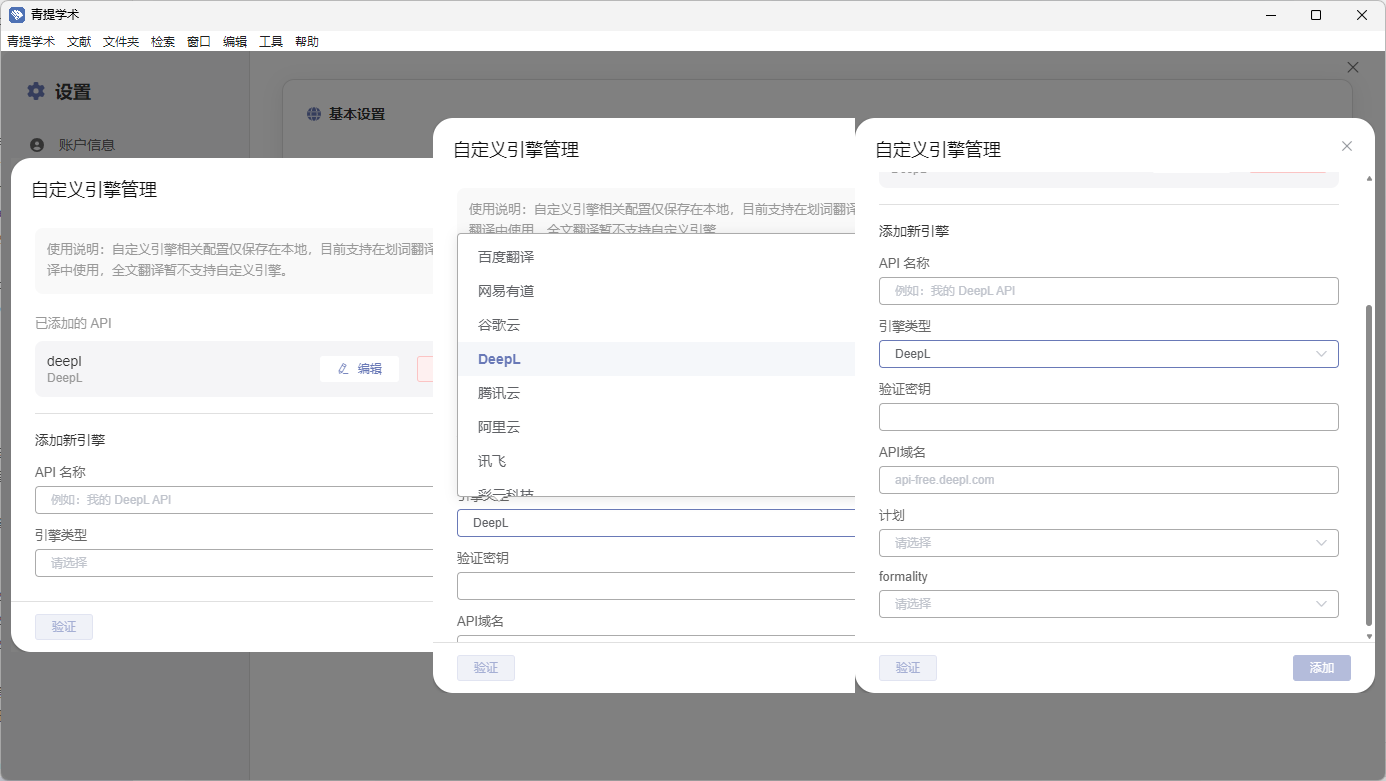Choose 腾讯云 in the engine type list
Image resolution: width=1386 pixels, height=781 pixels.
click(499, 393)
